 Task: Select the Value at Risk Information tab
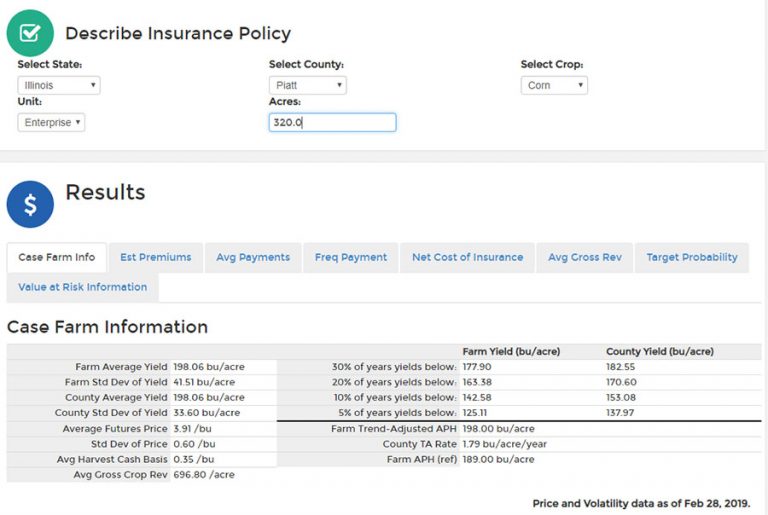83,287
